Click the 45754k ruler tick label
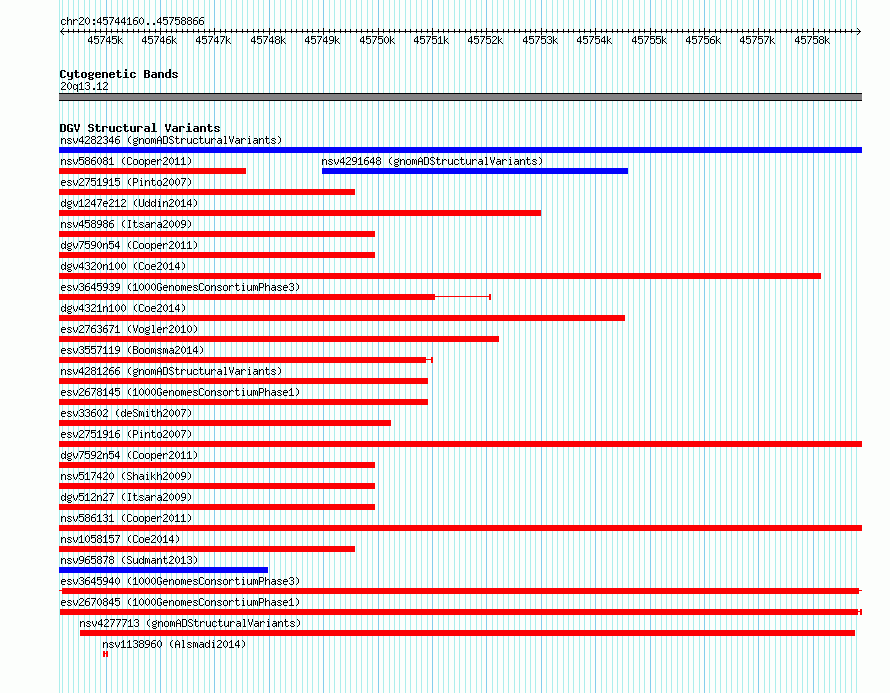 (594, 40)
